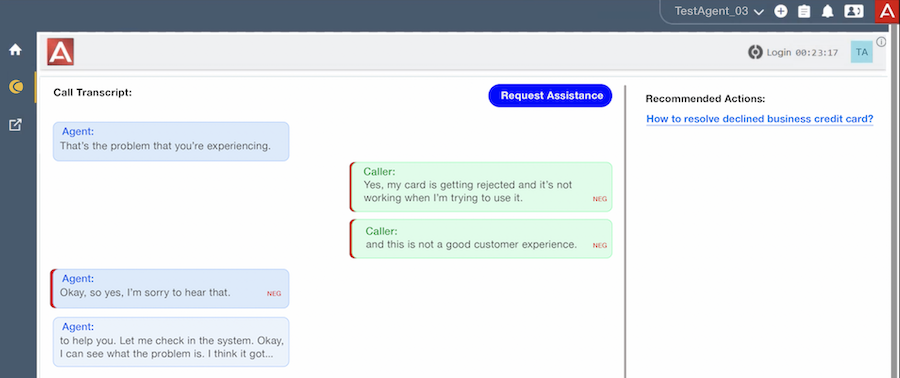Screen dimensions: 900x378
Task: Select agent message "I'm sorry to hear that"
Action: click(x=170, y=289)
